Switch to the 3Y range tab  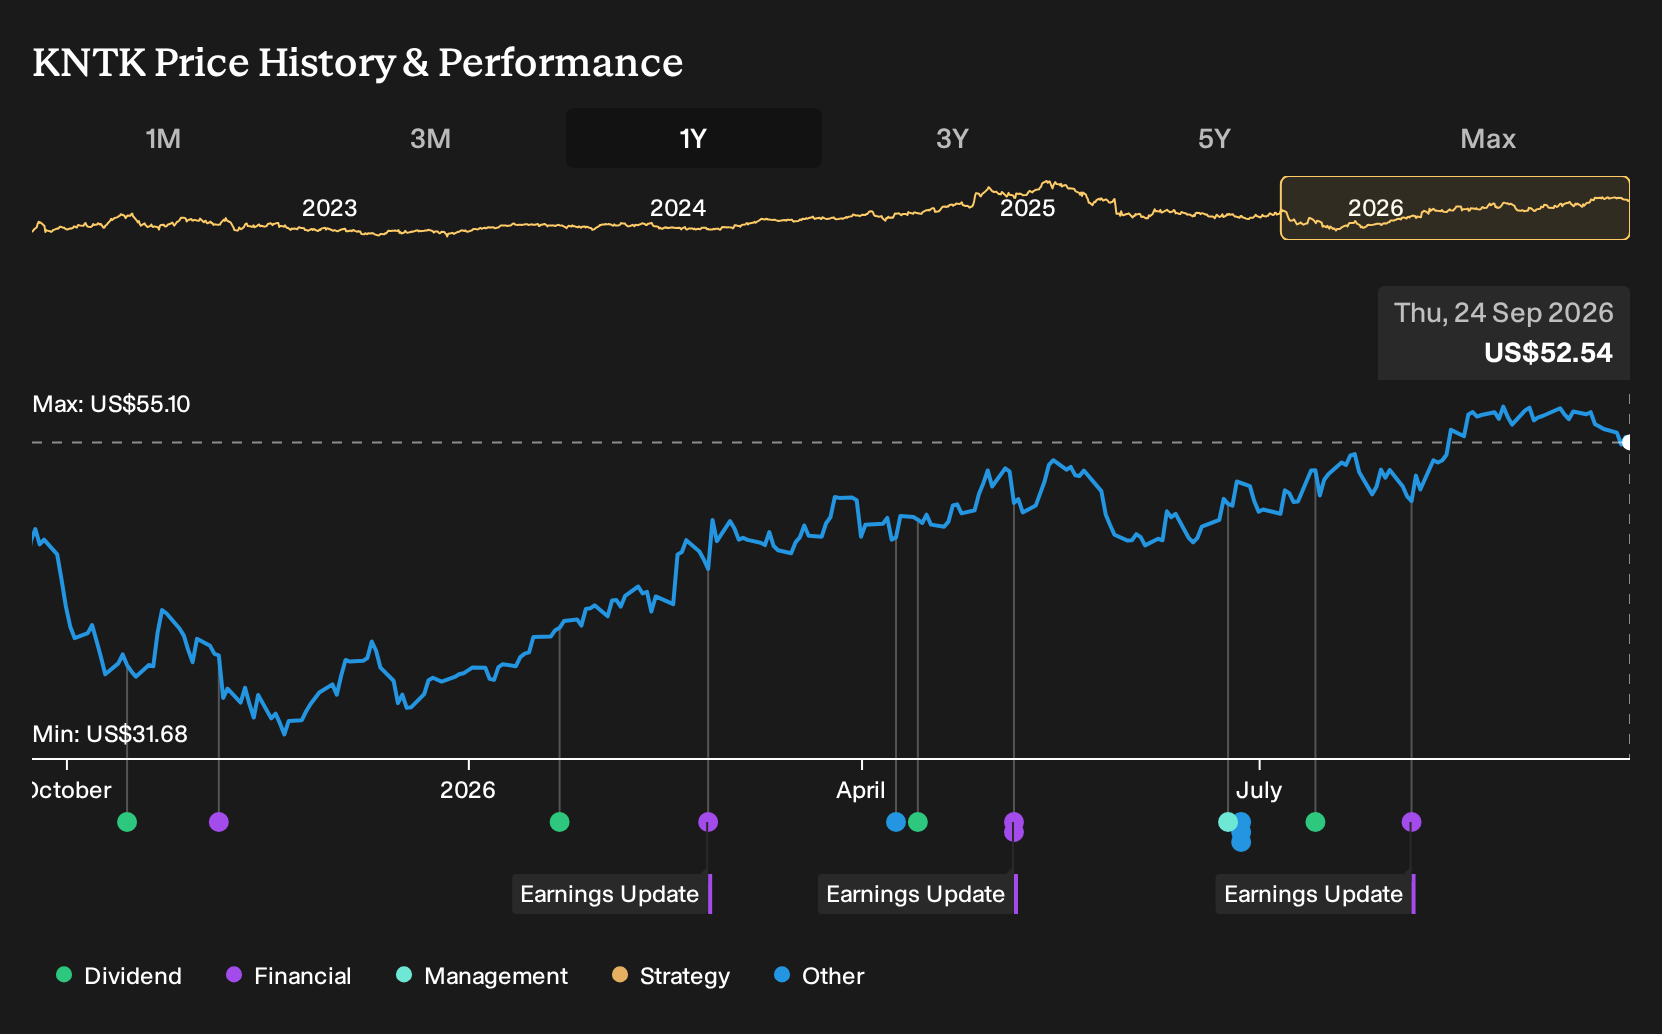tap(952, 138)
